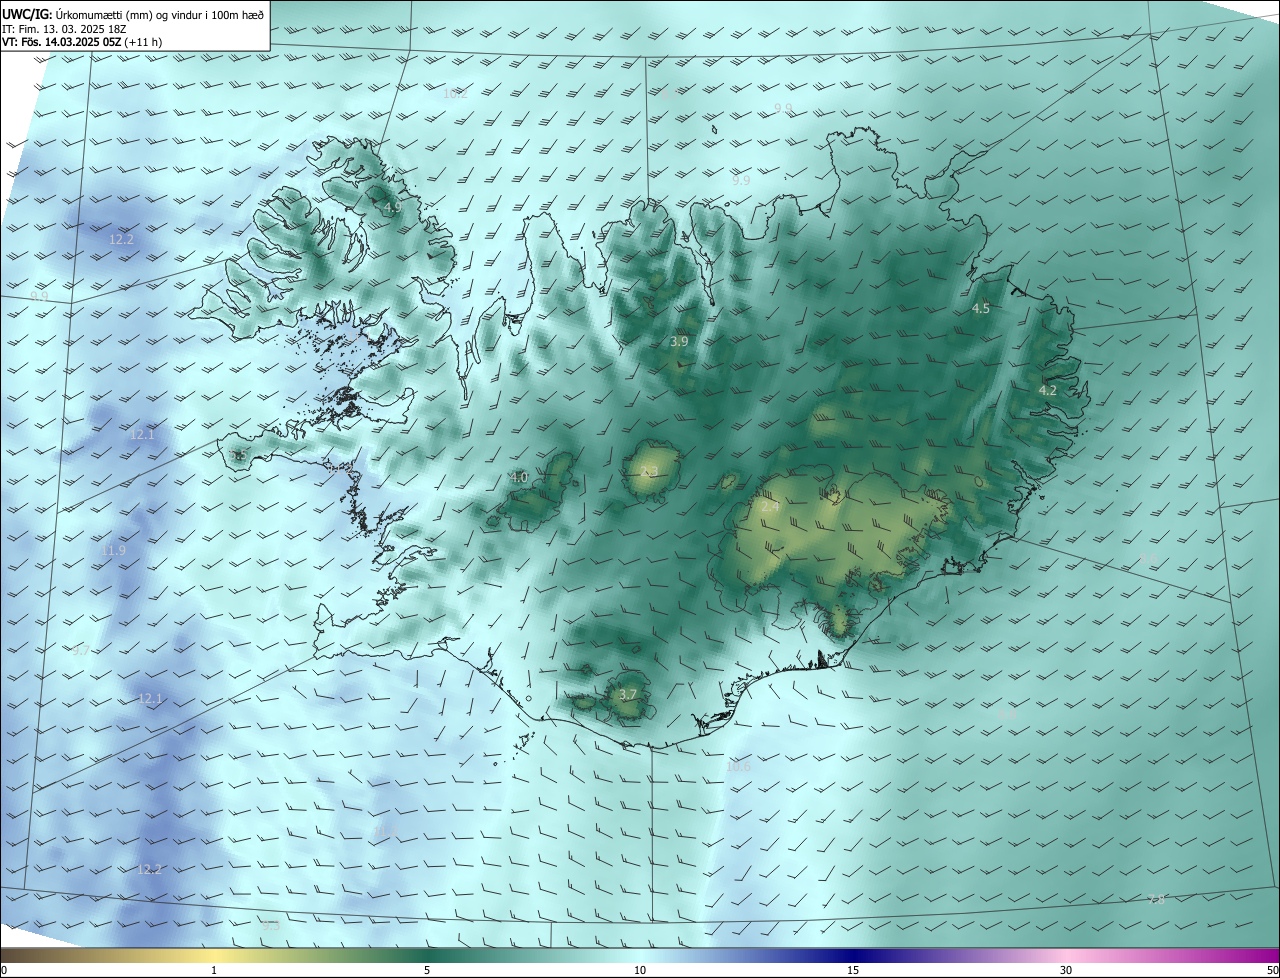The height and width of the screenshot is (978, 1280).
Task: Click the 50 tick label on the colour scale
Action: (1272, 970)
